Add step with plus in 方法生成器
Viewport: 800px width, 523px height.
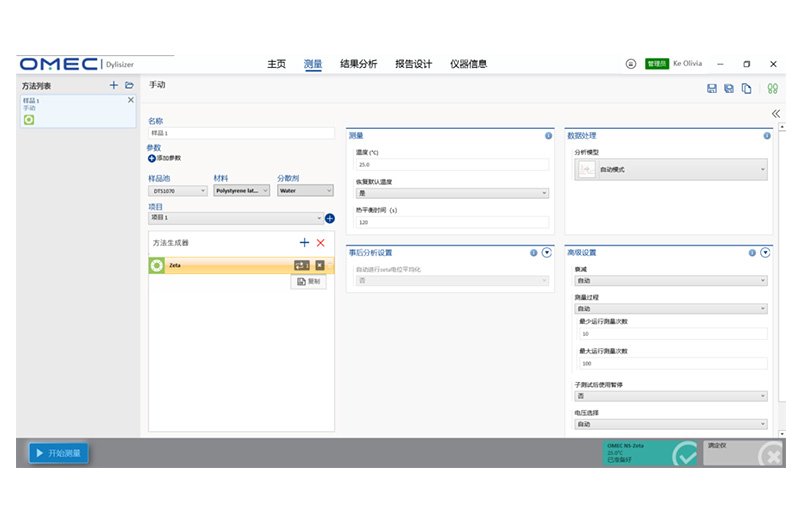tap(304, 243)
